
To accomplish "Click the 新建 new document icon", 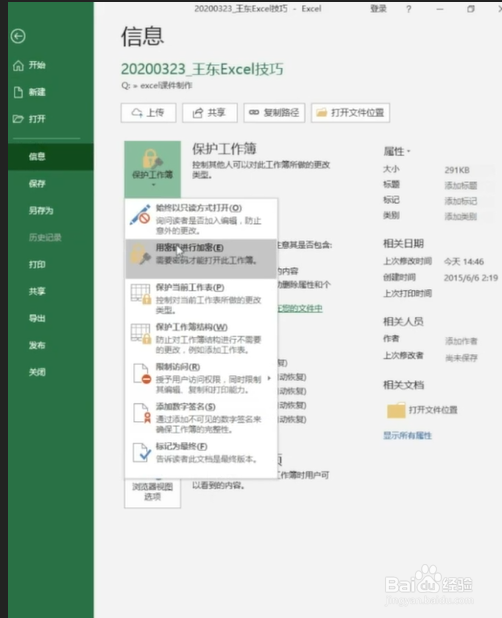I will (x=18, y=92).
